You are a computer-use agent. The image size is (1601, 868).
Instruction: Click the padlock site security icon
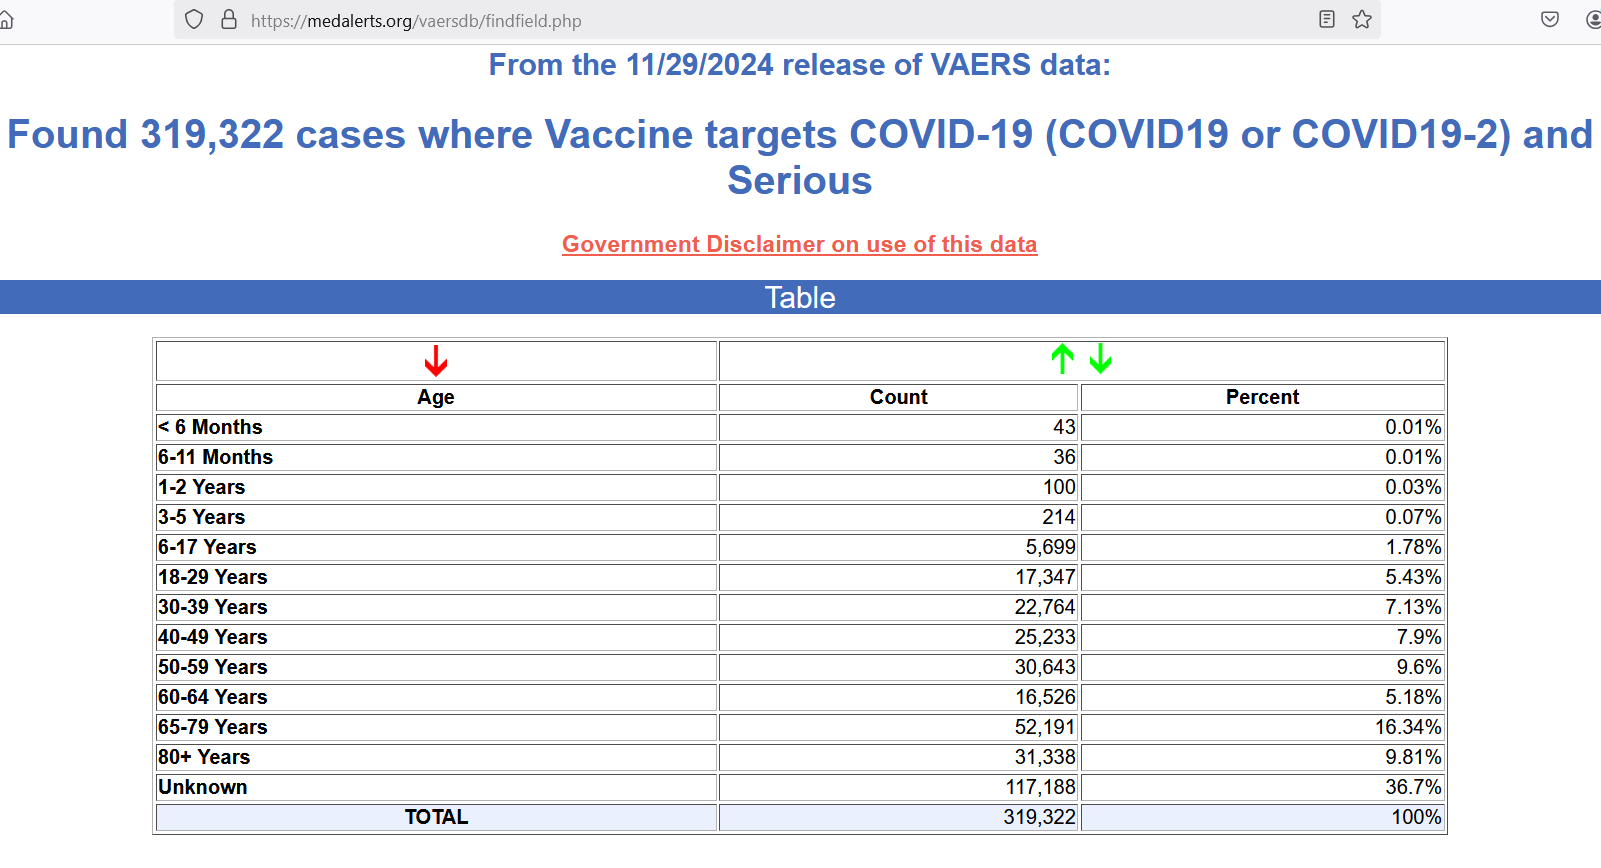229,20
